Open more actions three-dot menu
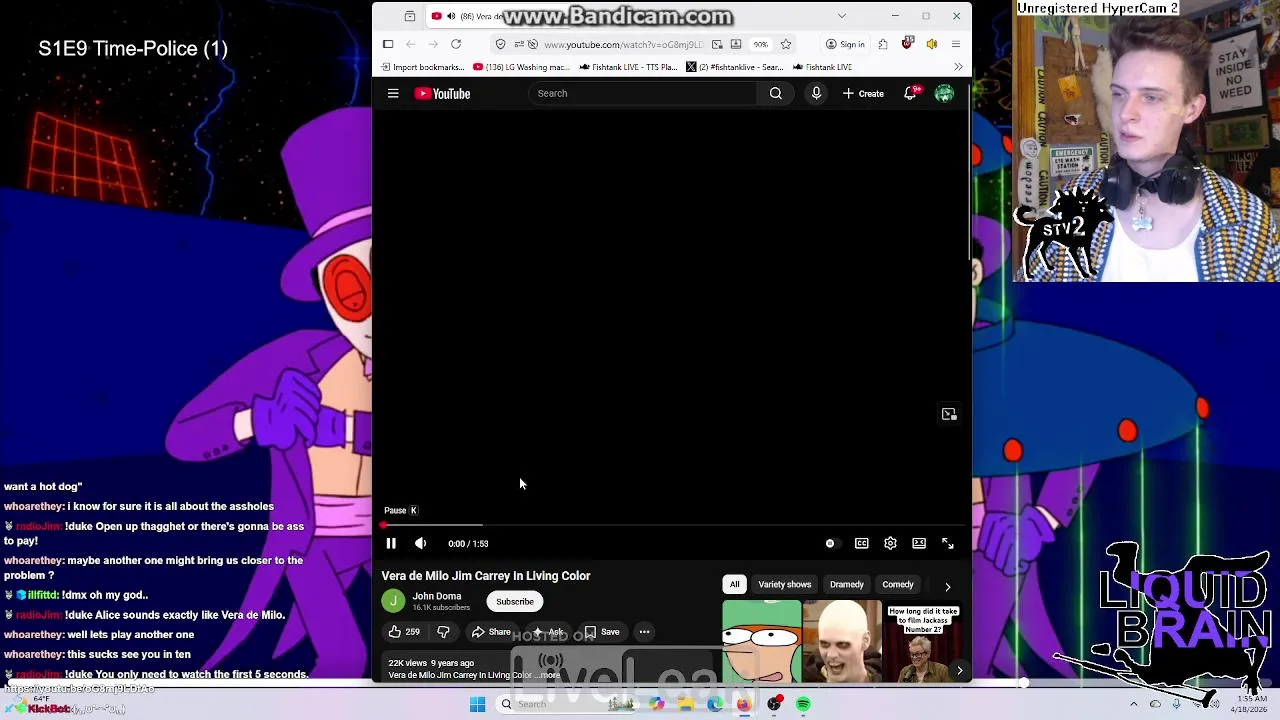 click(x=644, y=632)
